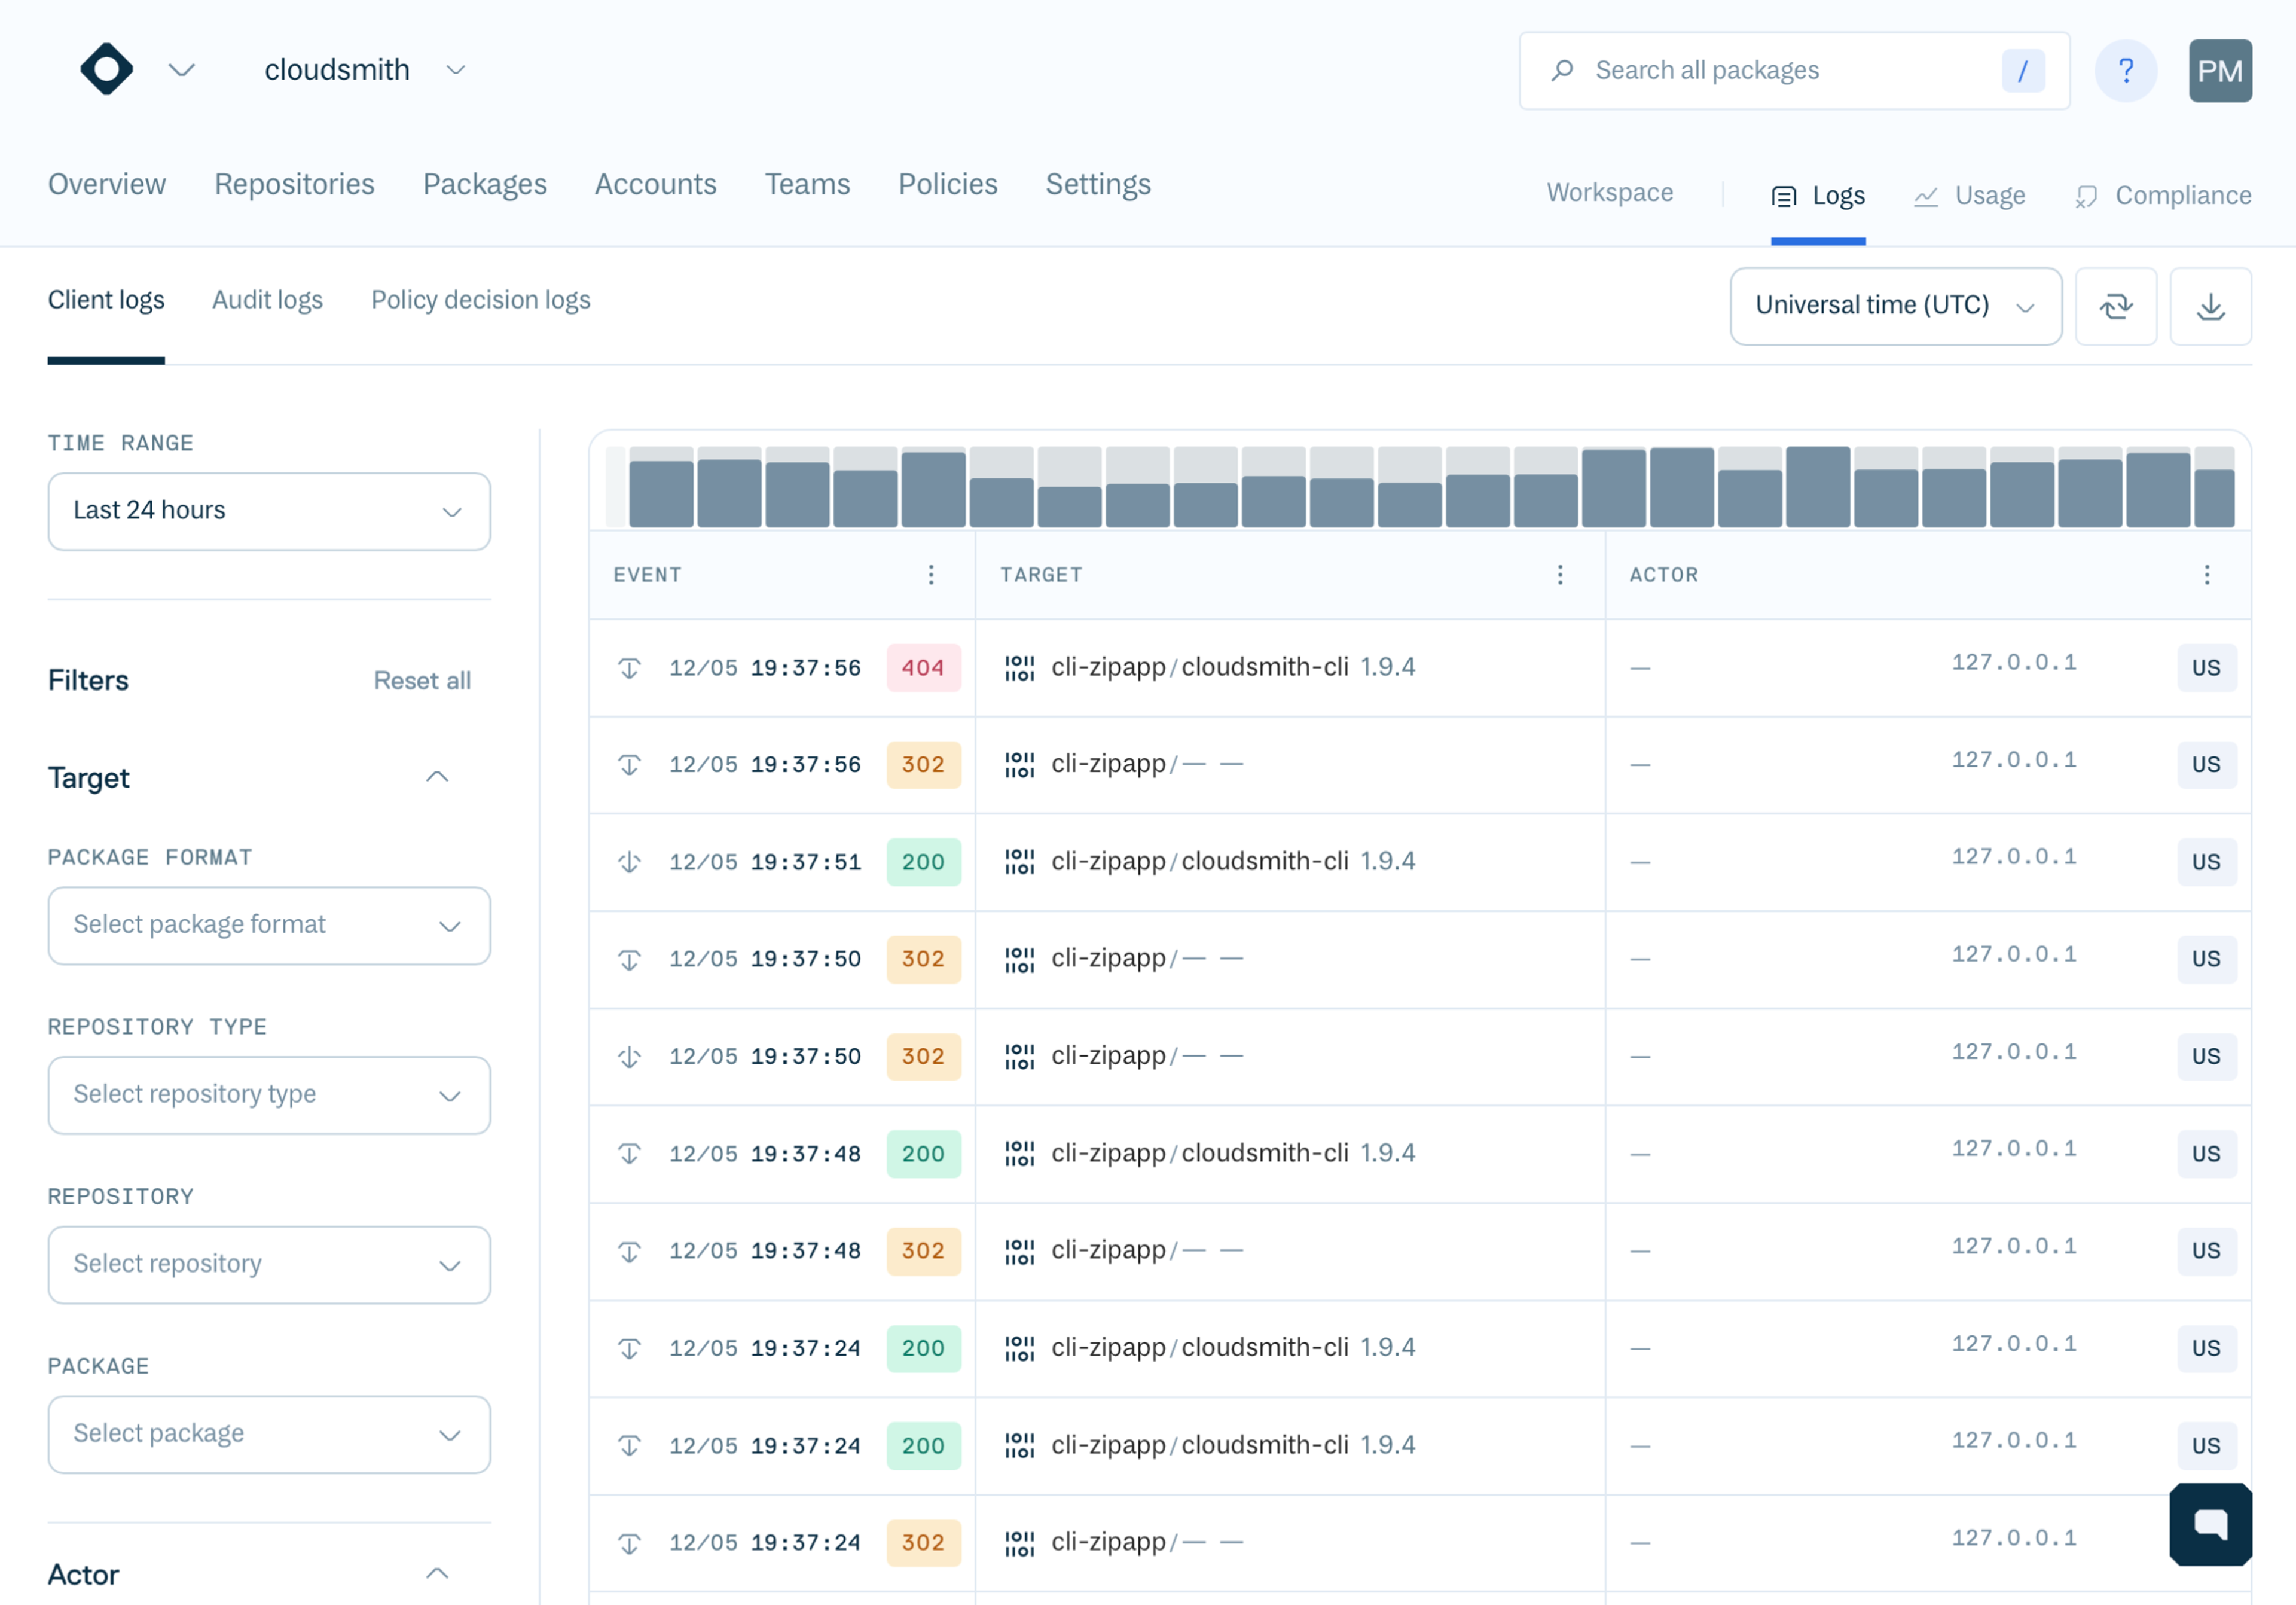The image size is (2296, 1605).
Task: Open the EVENT column options menu
Action: 931,574
